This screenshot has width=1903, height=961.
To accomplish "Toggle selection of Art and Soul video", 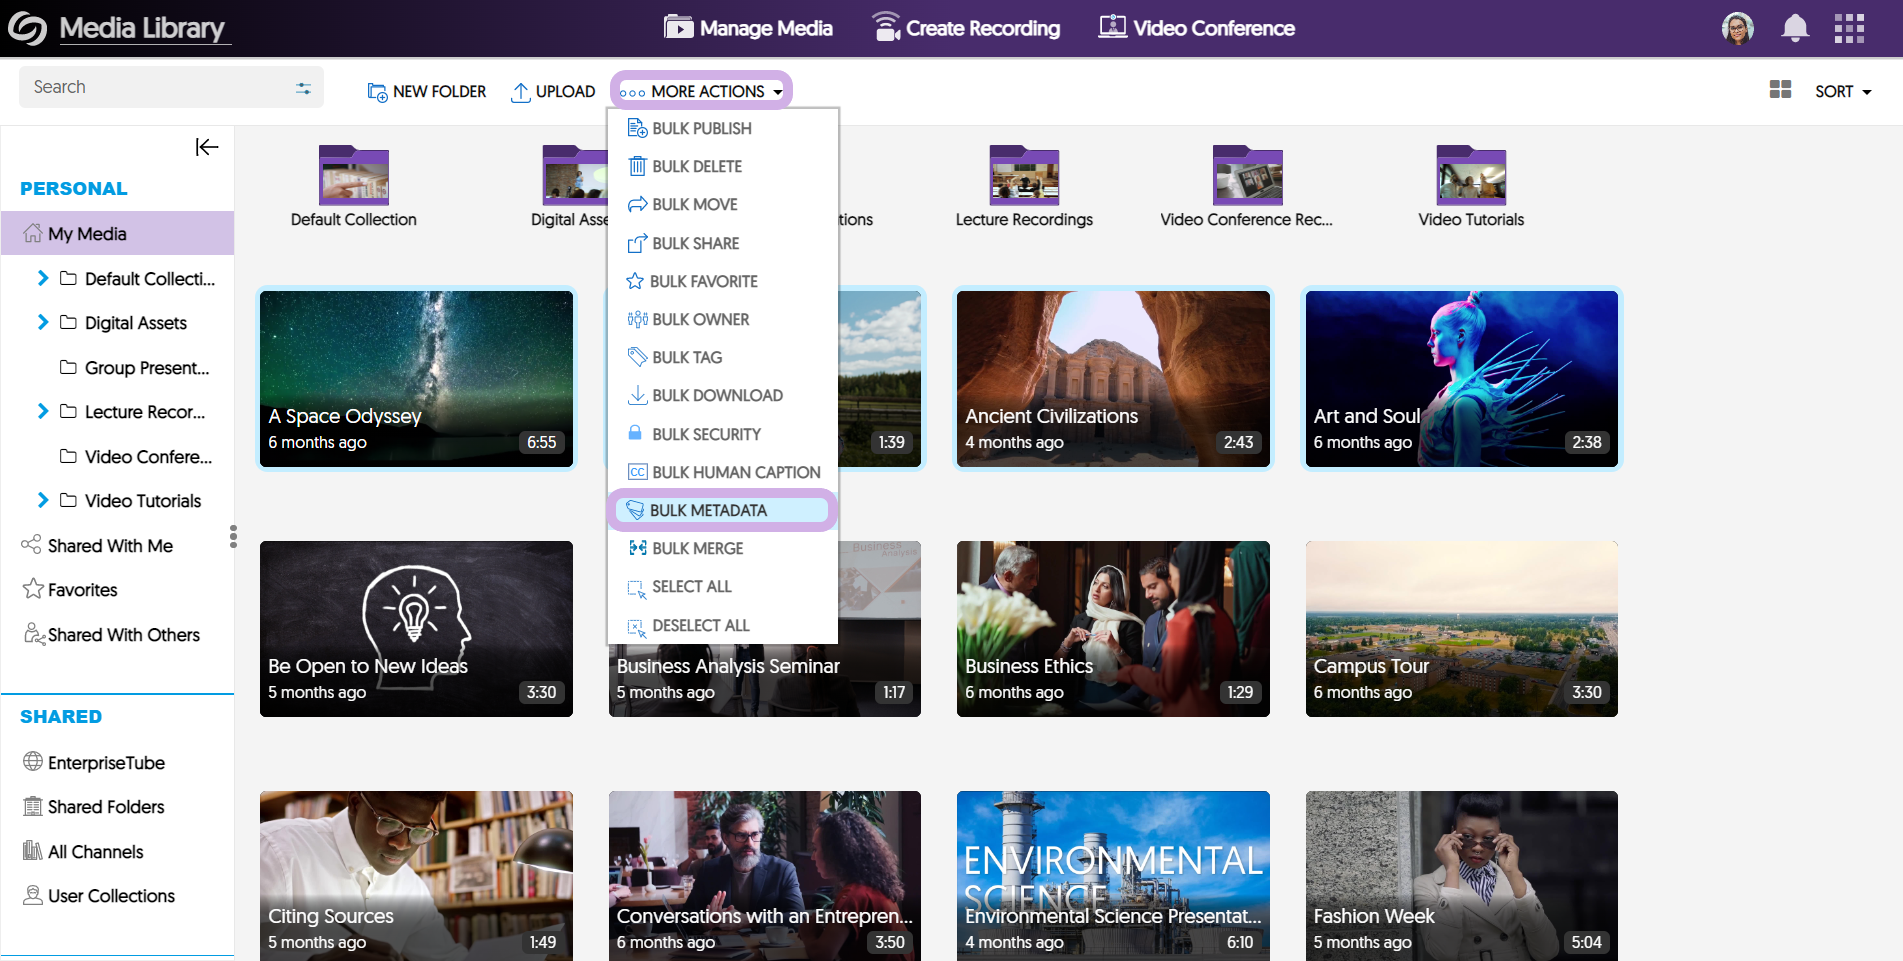I will (x=1461, y=378).
